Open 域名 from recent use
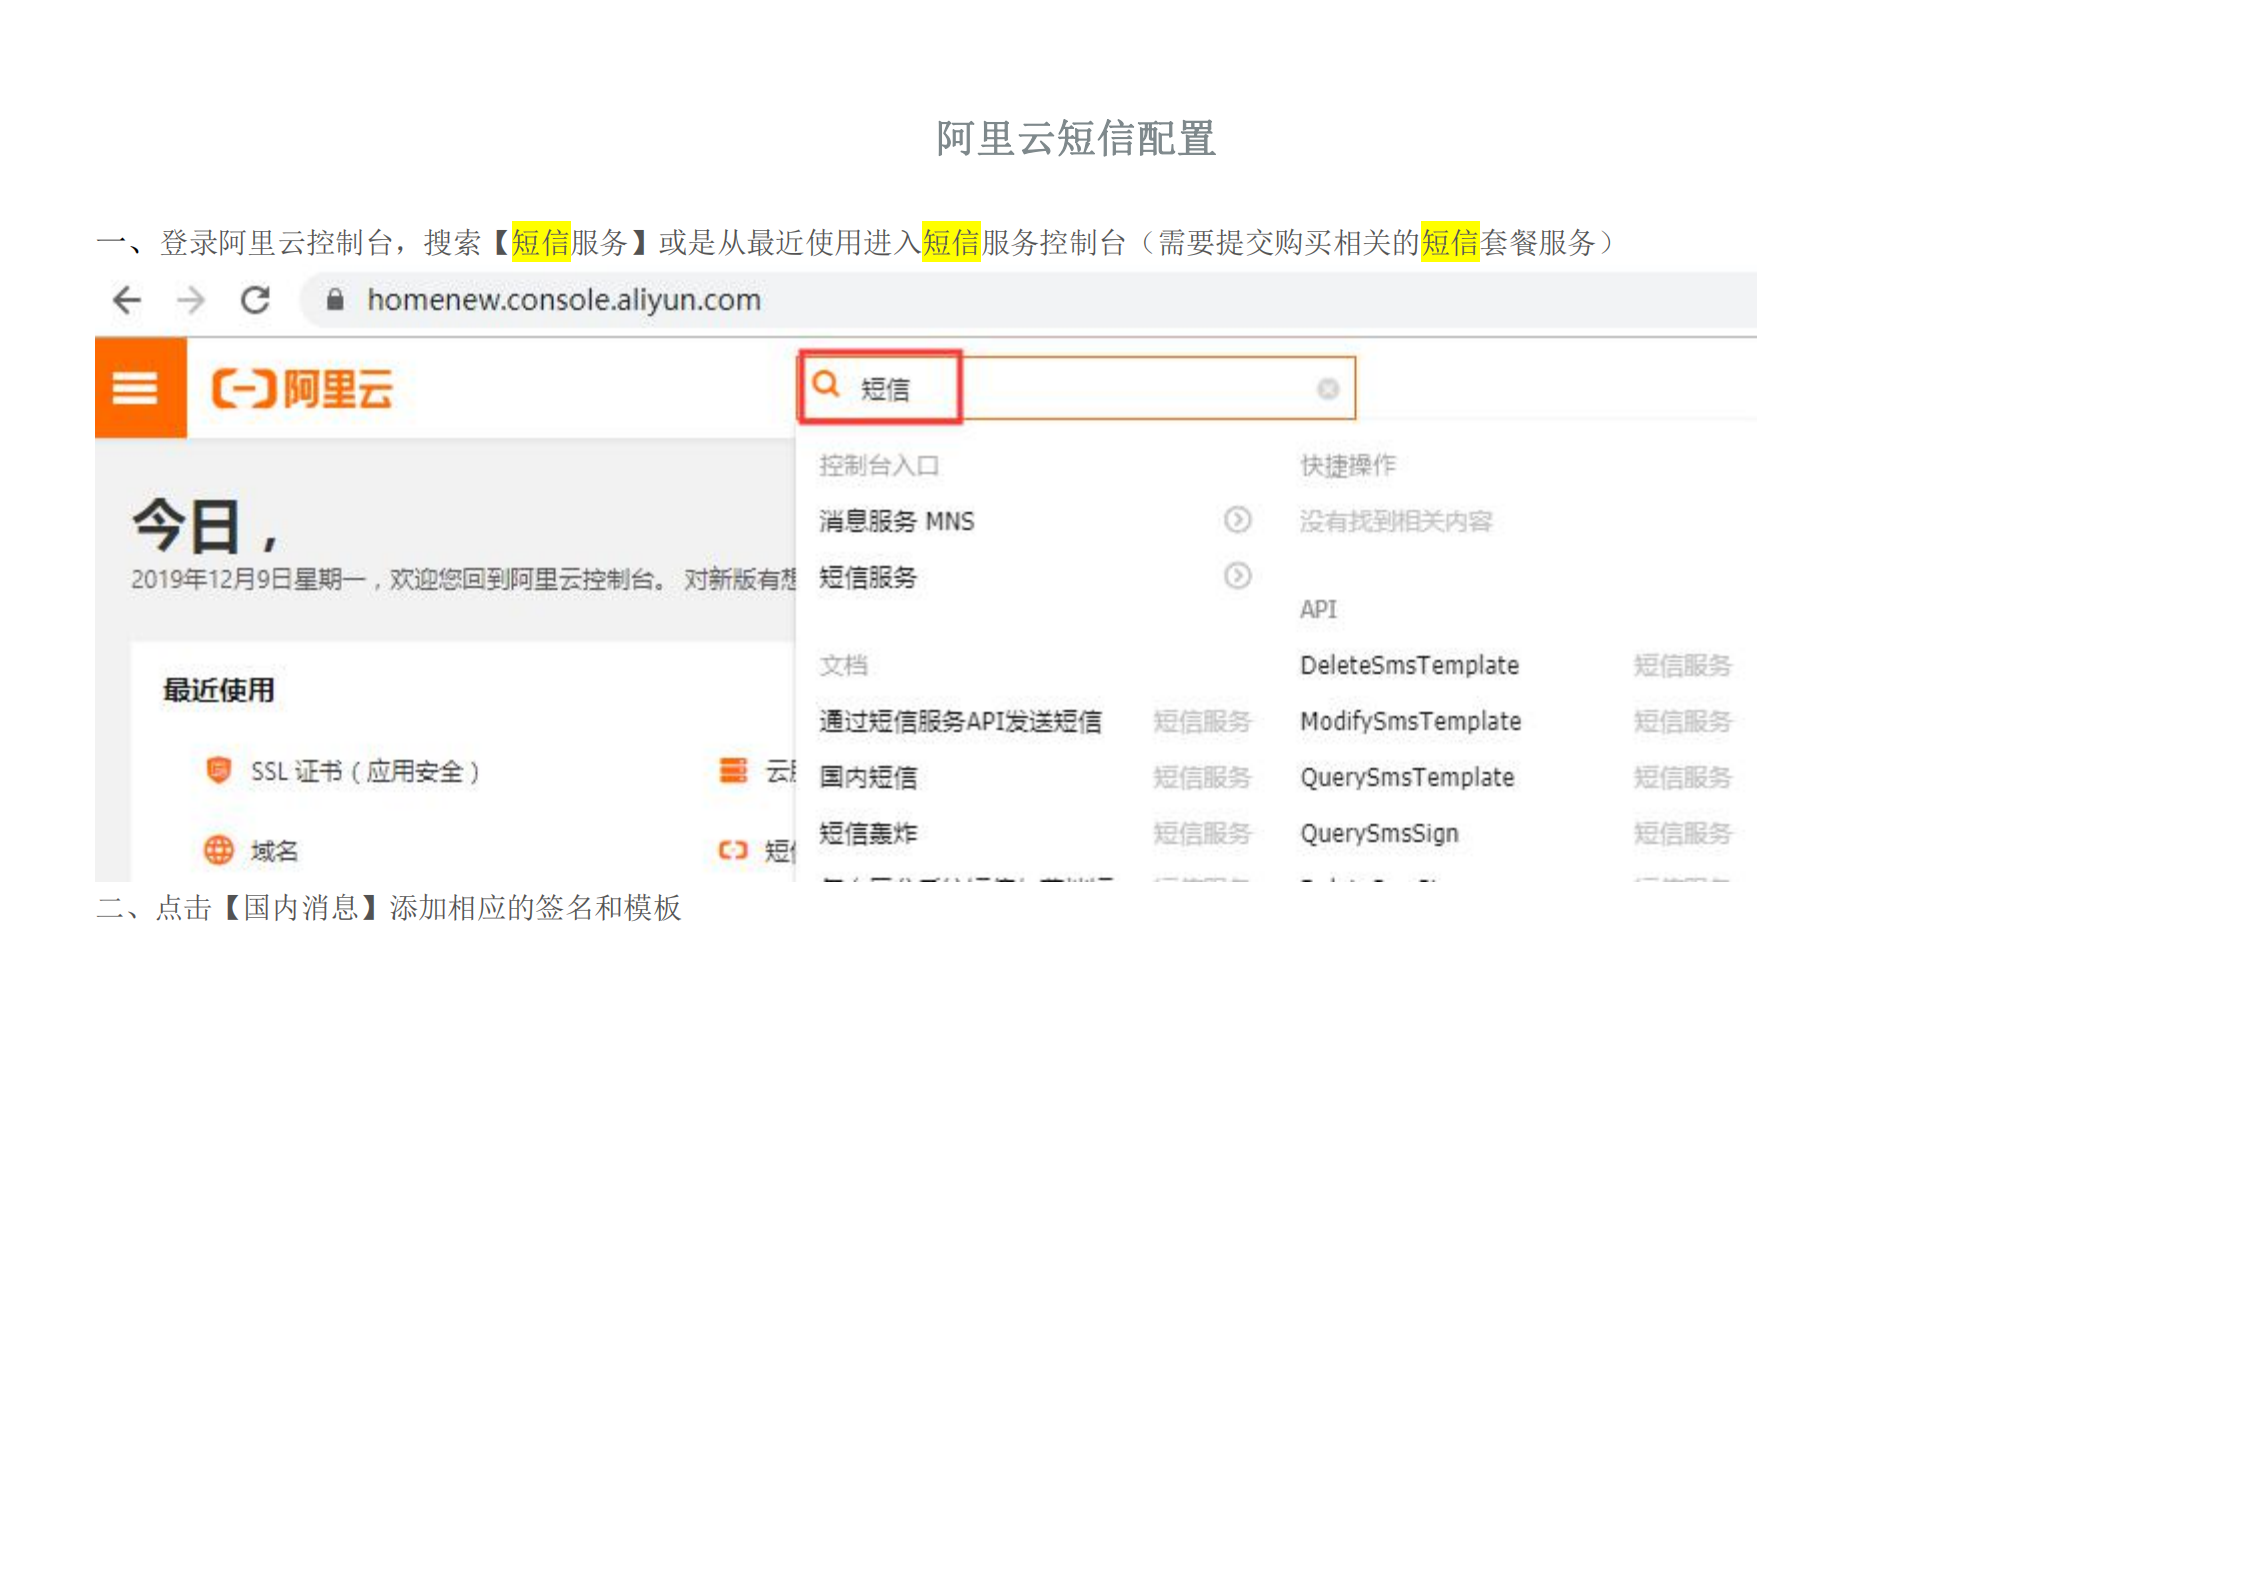The image size is (2245, 1587). pyautogui.click(x=274, y=851)
